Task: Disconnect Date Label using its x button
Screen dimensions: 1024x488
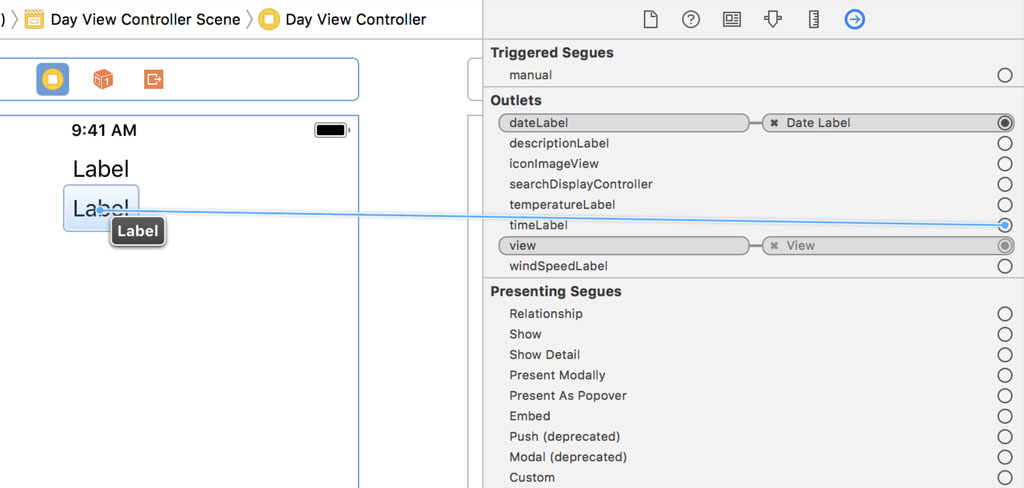Action: 774,123
